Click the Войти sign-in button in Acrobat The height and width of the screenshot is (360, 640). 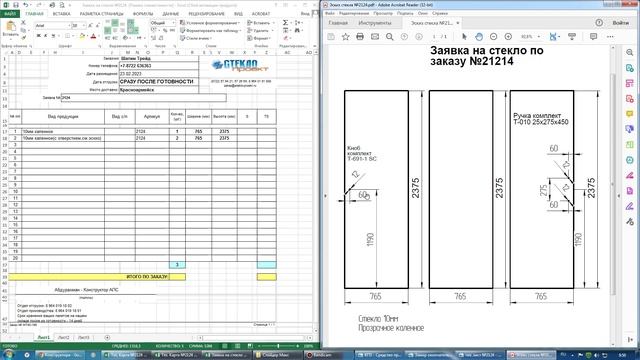(620, 23)
